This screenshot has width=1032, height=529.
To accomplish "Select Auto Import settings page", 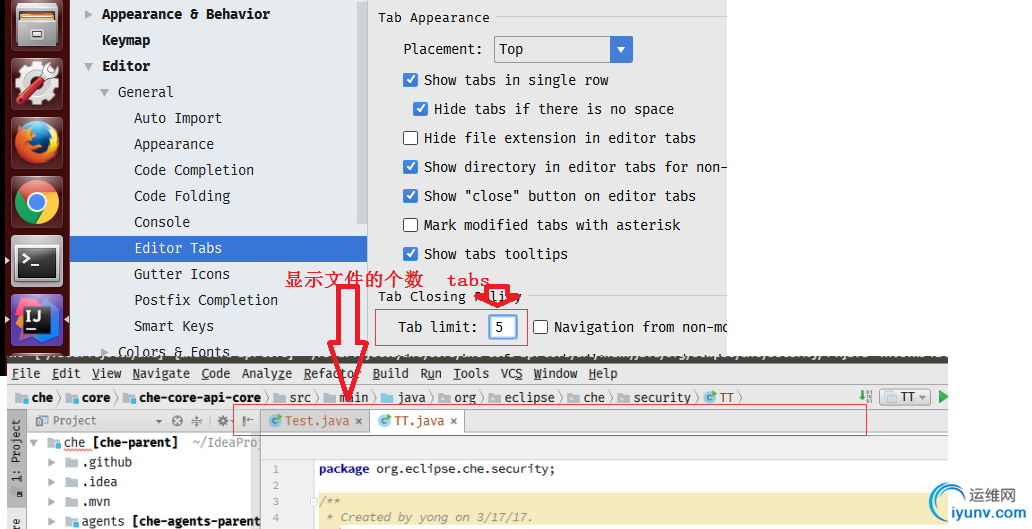I will pyautogui.click(x=178, y=118).
